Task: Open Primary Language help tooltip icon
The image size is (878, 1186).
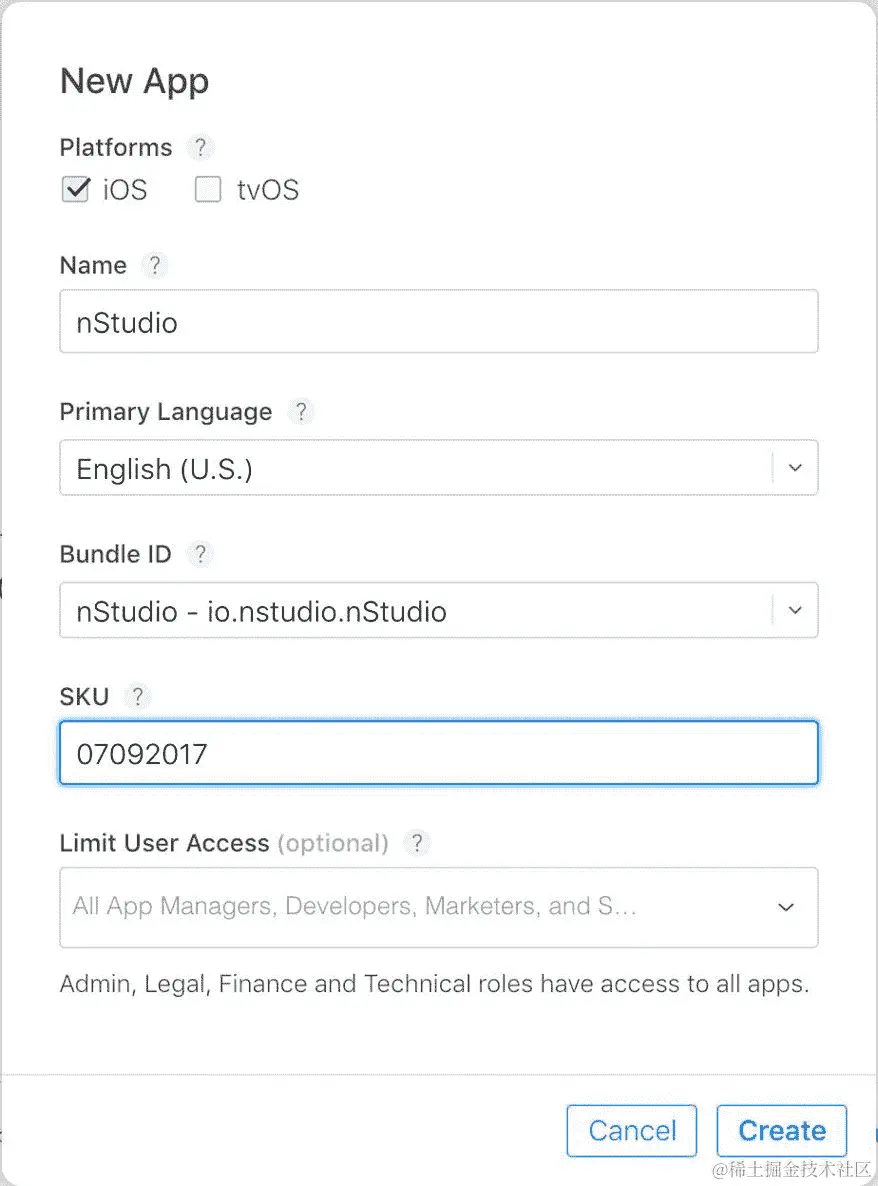Action: coord(300,412)
